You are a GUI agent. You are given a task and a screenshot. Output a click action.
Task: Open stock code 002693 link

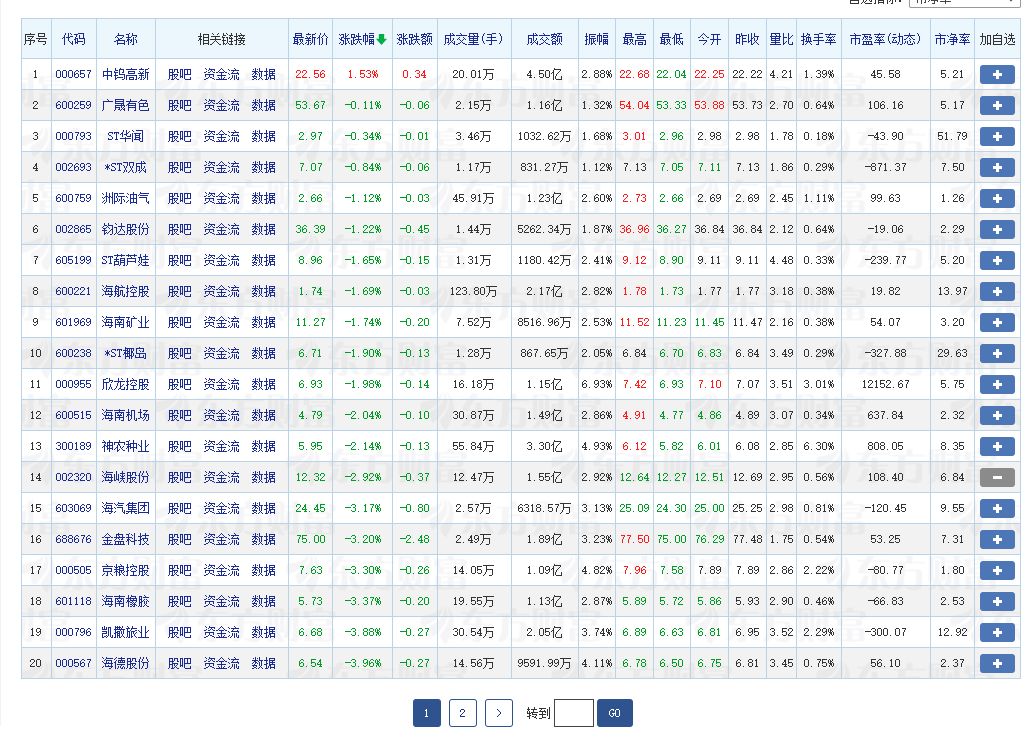point(73,168)
